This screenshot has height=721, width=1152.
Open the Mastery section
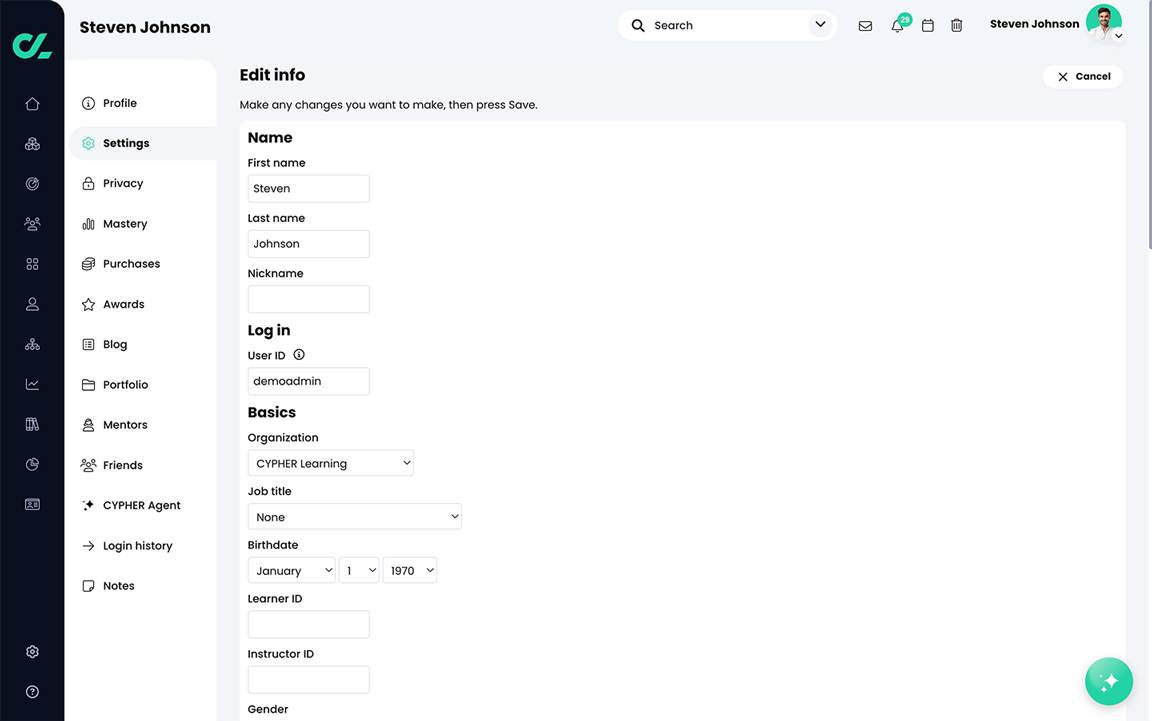pyautogui.click(x=126, y=223)
